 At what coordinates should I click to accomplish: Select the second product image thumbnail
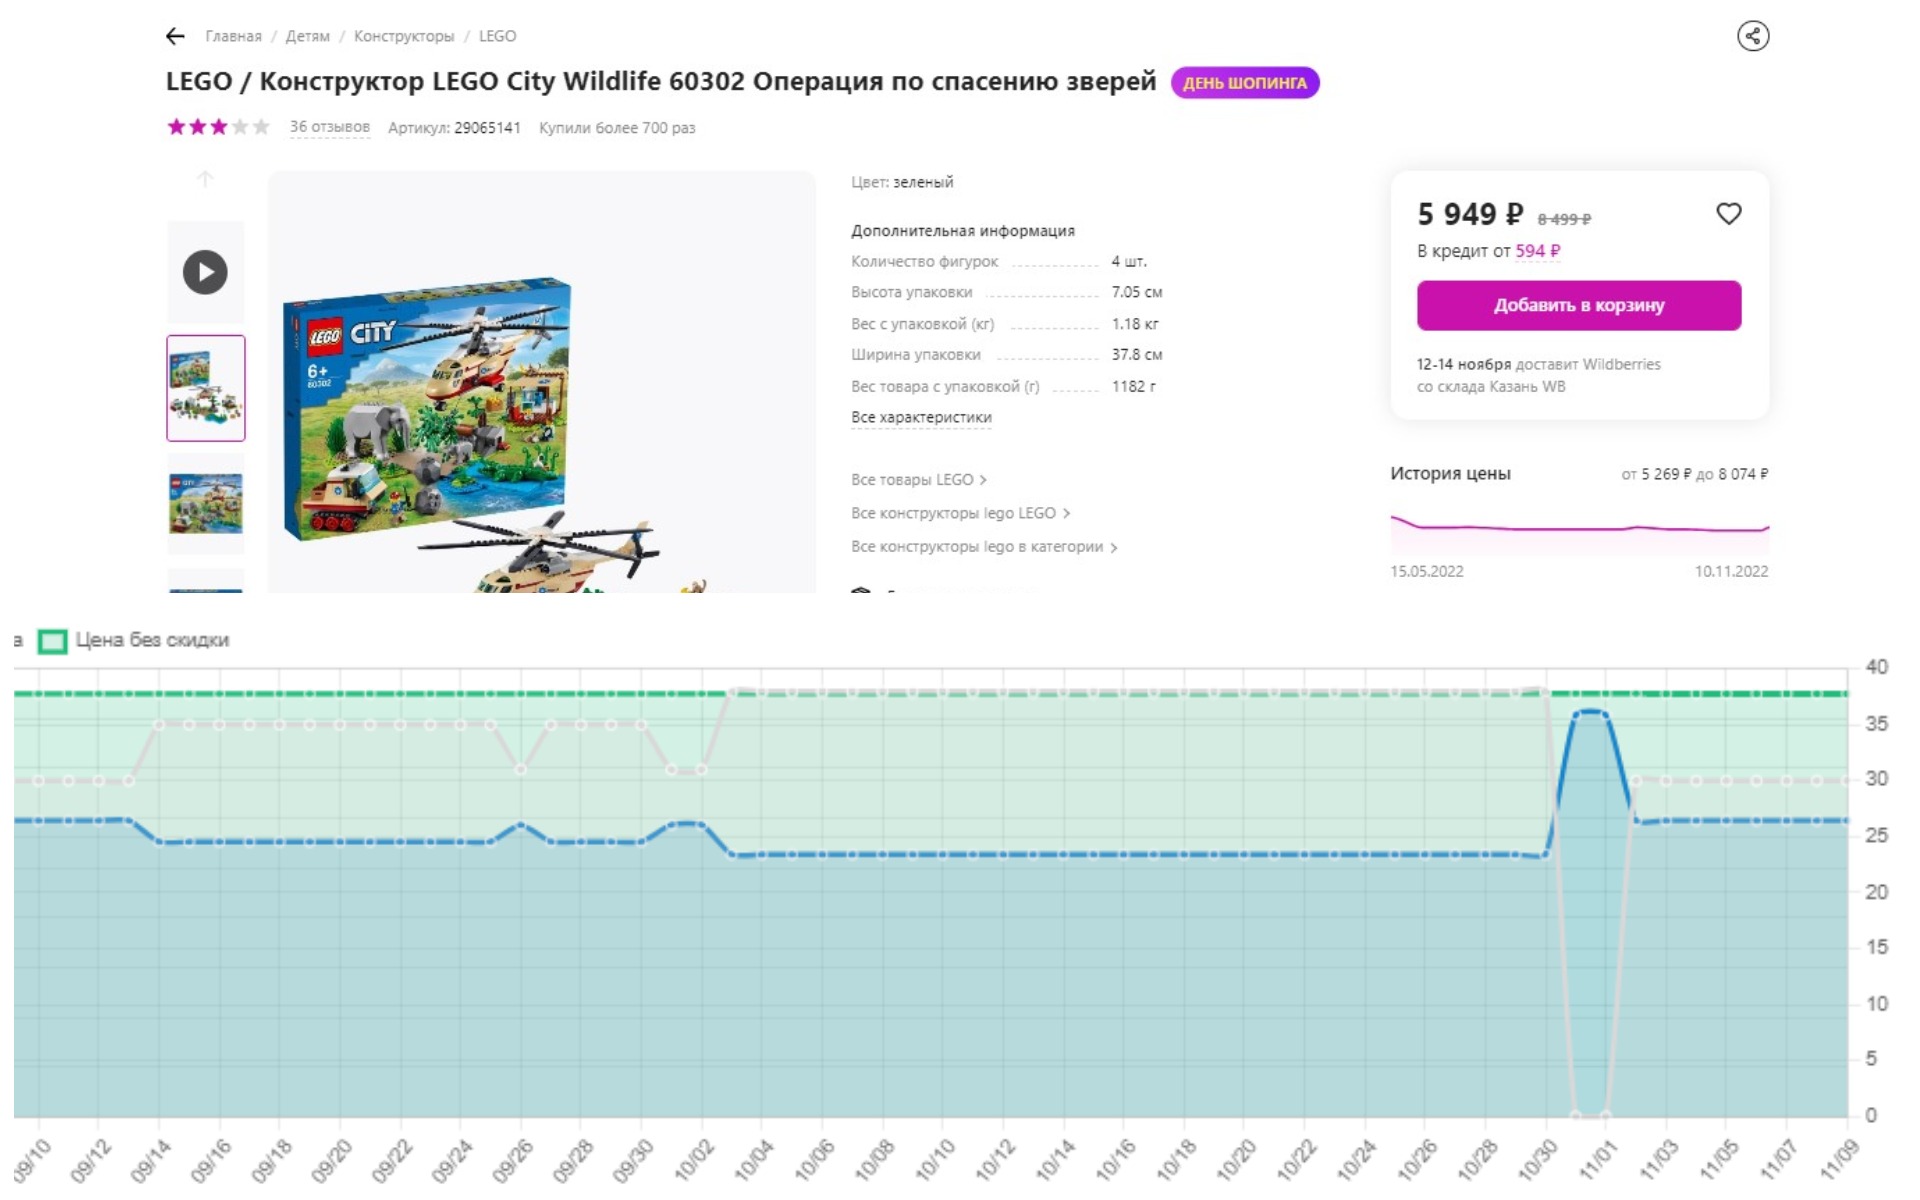[205, 503]
